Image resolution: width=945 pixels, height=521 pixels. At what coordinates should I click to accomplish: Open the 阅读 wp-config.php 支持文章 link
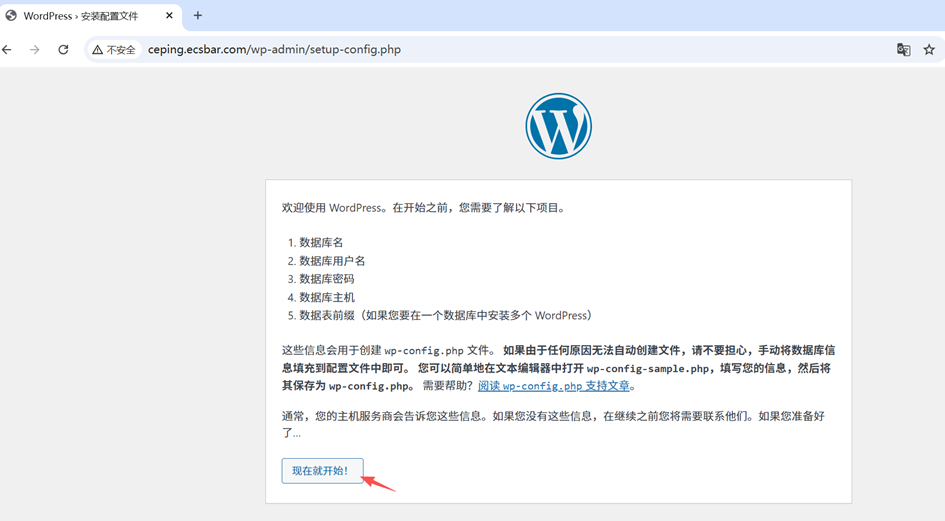(x=555, y=386)
